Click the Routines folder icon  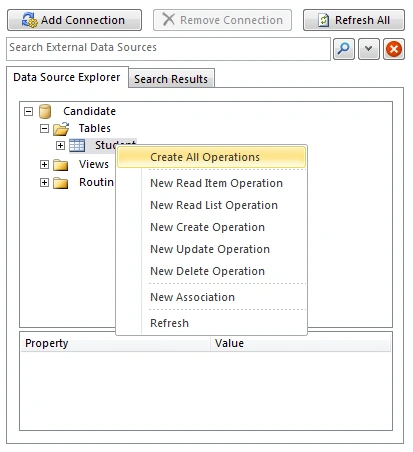coord(61,183)
